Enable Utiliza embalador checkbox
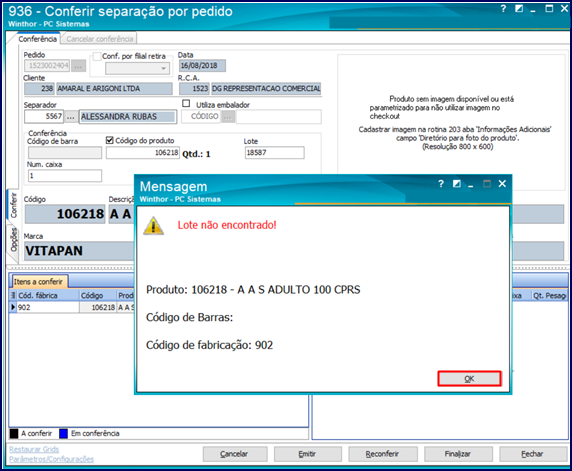Viewport: 572px width, 471px height. pos(186,104)
